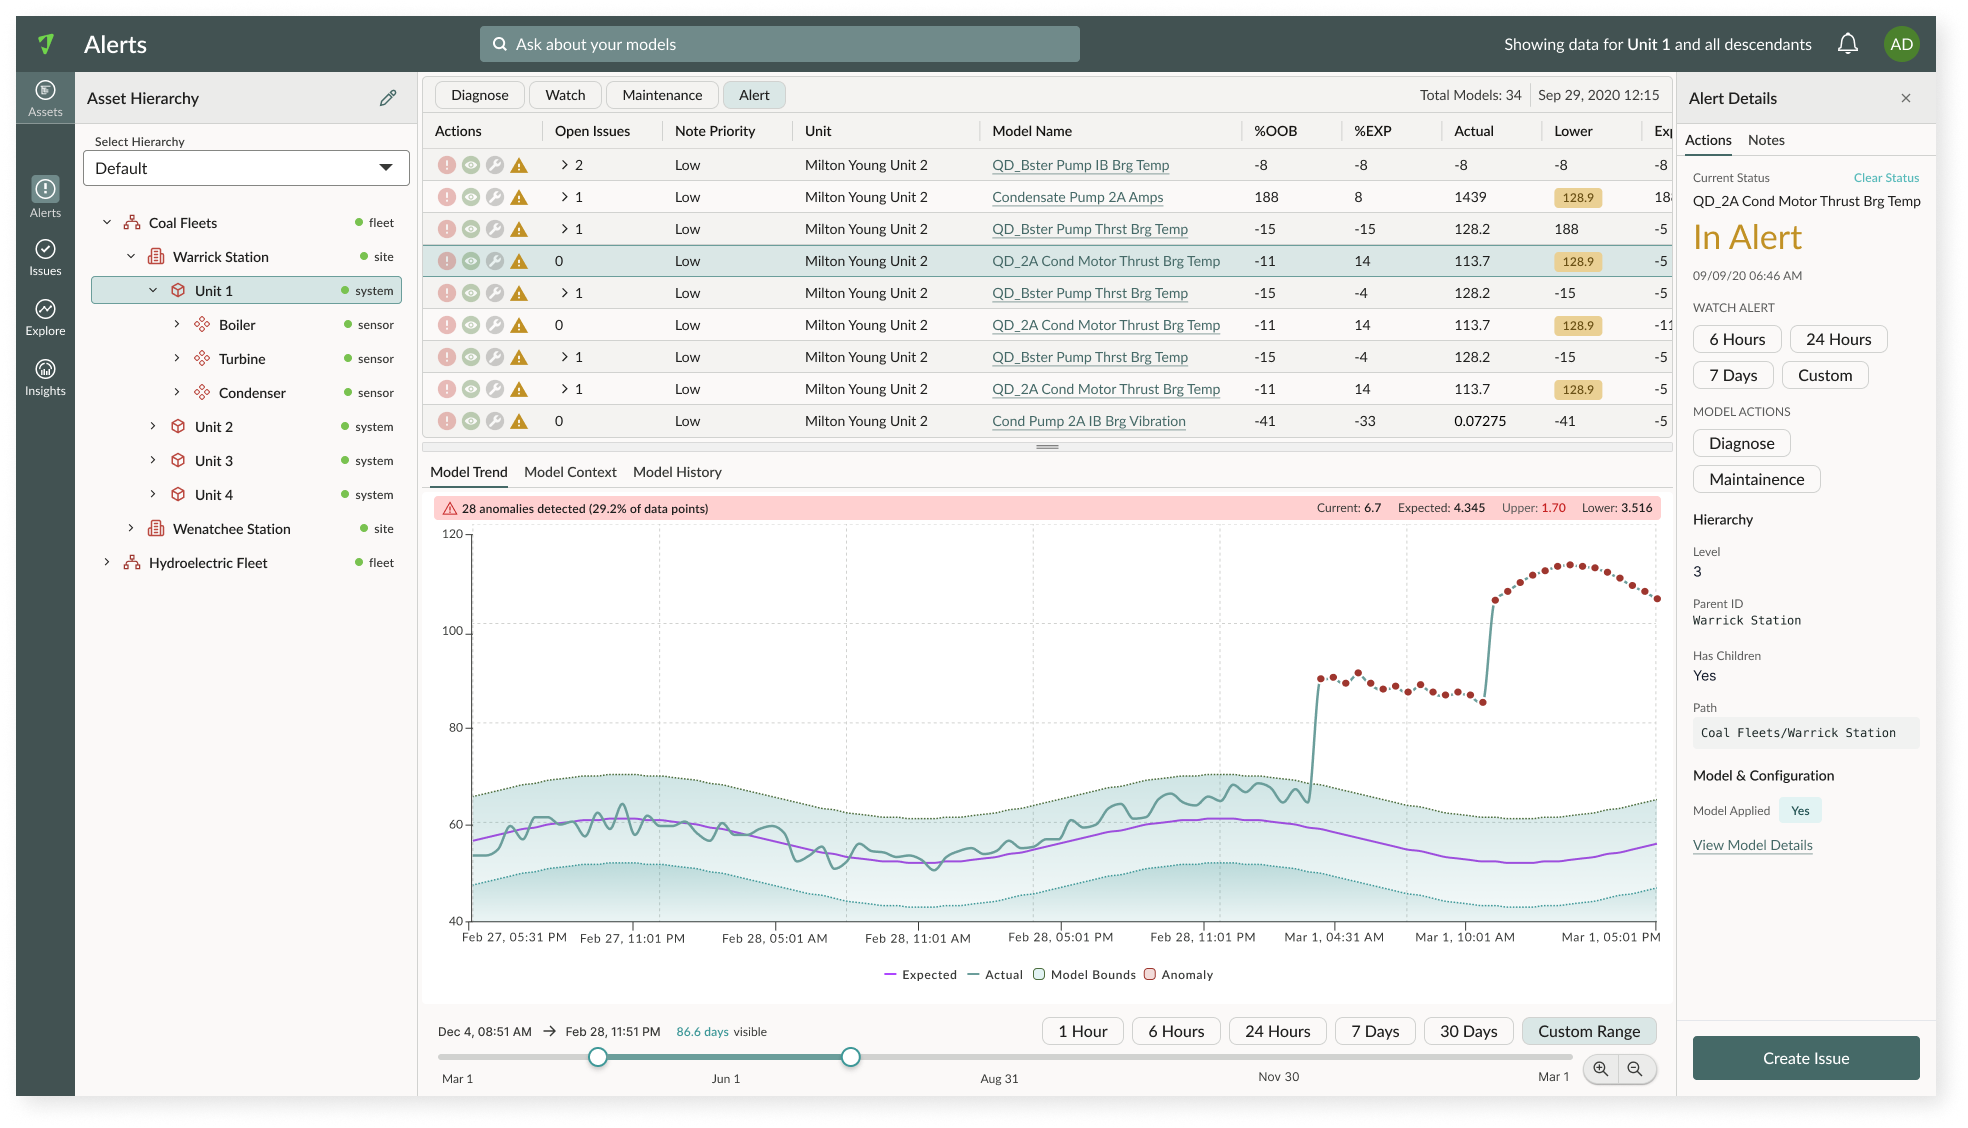
Task: Toggle watch eye in Condensate Pump 2A Amps row
Action: tap(471, 197)
